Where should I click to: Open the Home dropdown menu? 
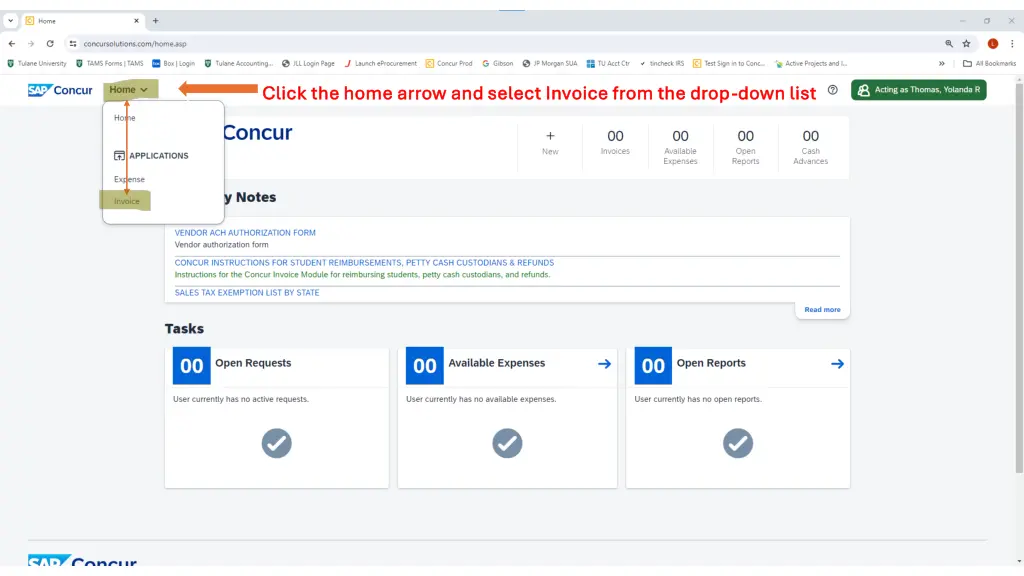click(x=129, y=89)
